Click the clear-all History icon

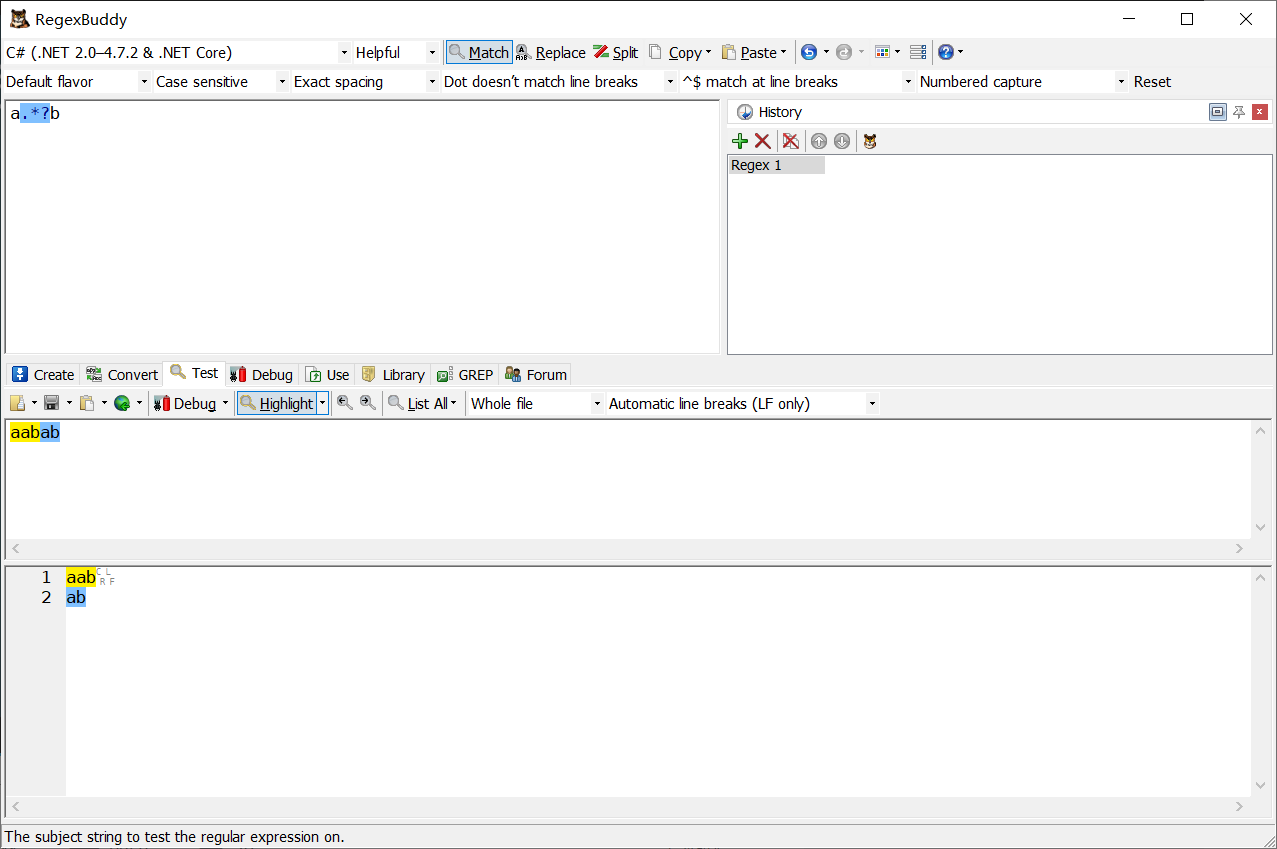pyautogui.click(x=791, y=141)
